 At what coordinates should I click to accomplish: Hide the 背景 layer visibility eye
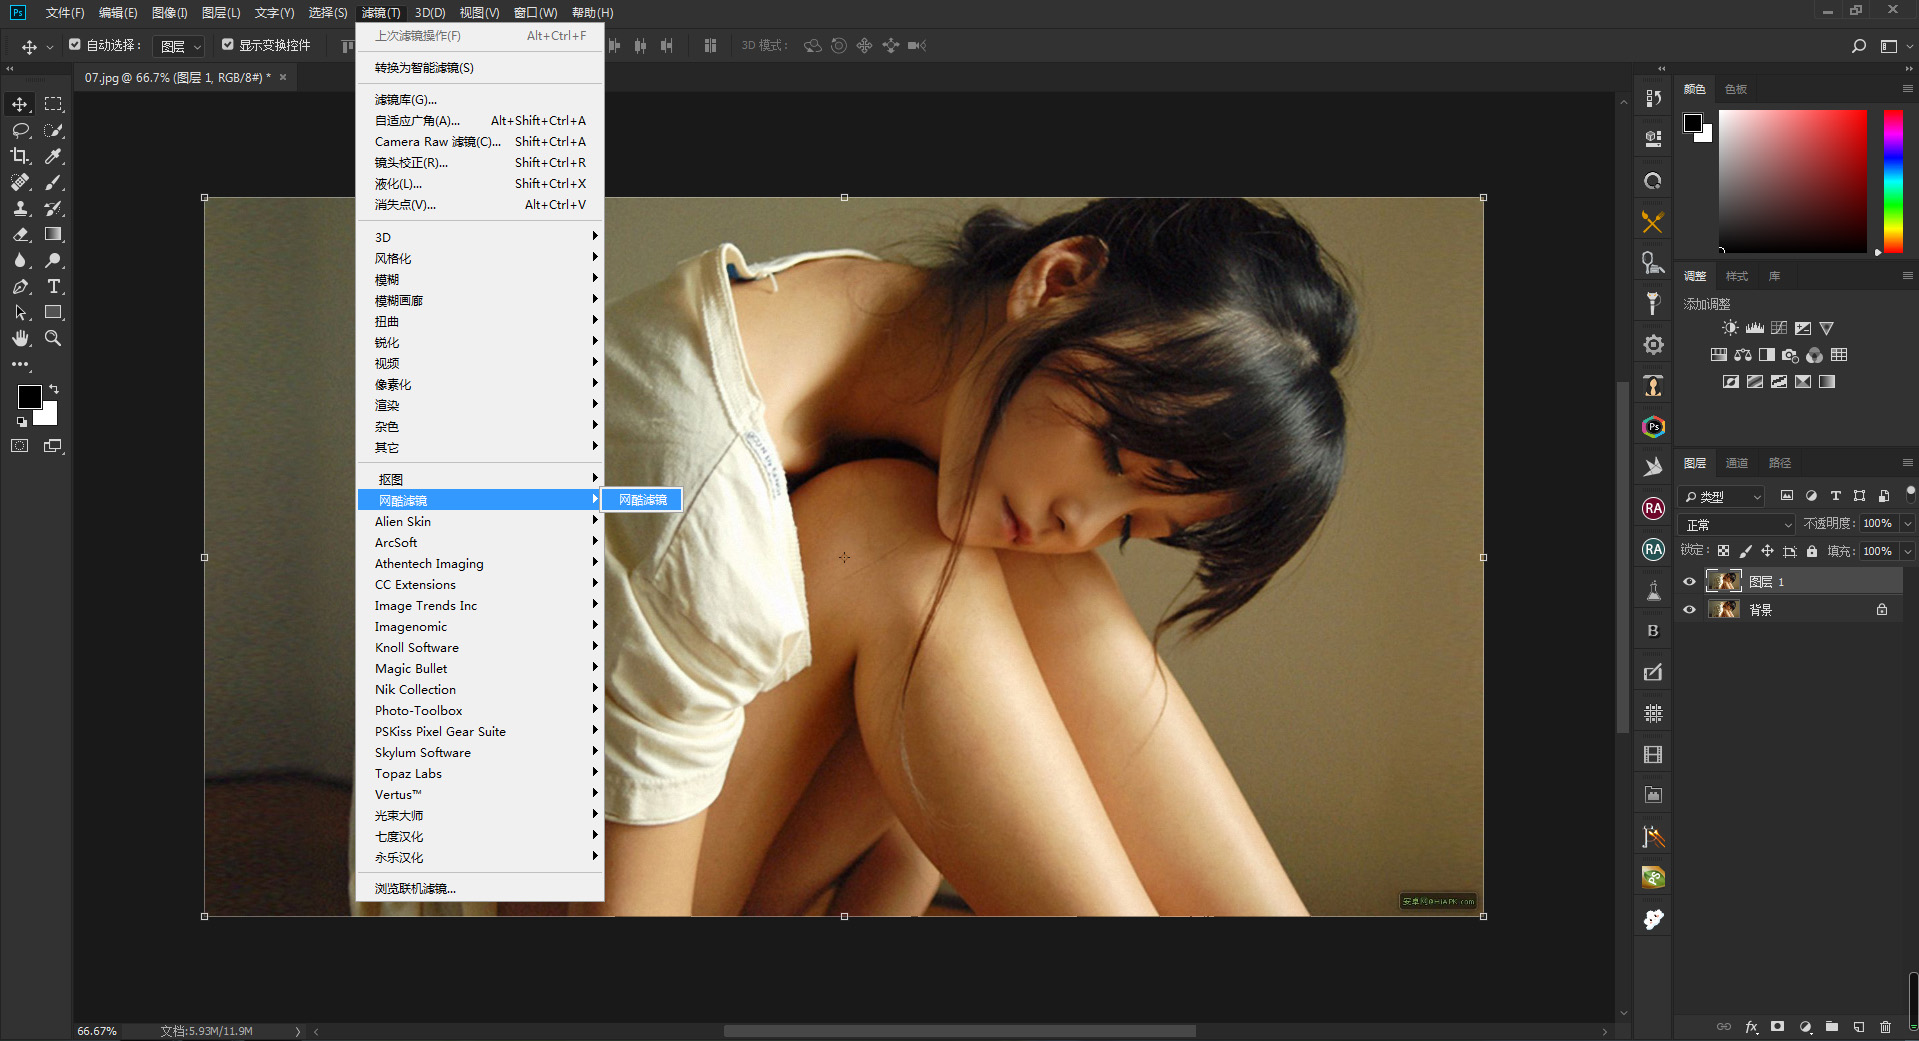(x=1690, y=610)
